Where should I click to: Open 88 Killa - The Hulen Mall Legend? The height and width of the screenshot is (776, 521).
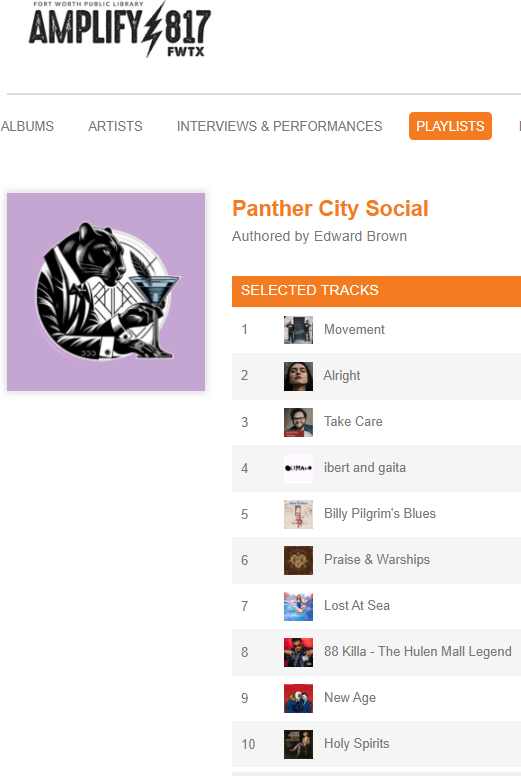click(418, 651)
